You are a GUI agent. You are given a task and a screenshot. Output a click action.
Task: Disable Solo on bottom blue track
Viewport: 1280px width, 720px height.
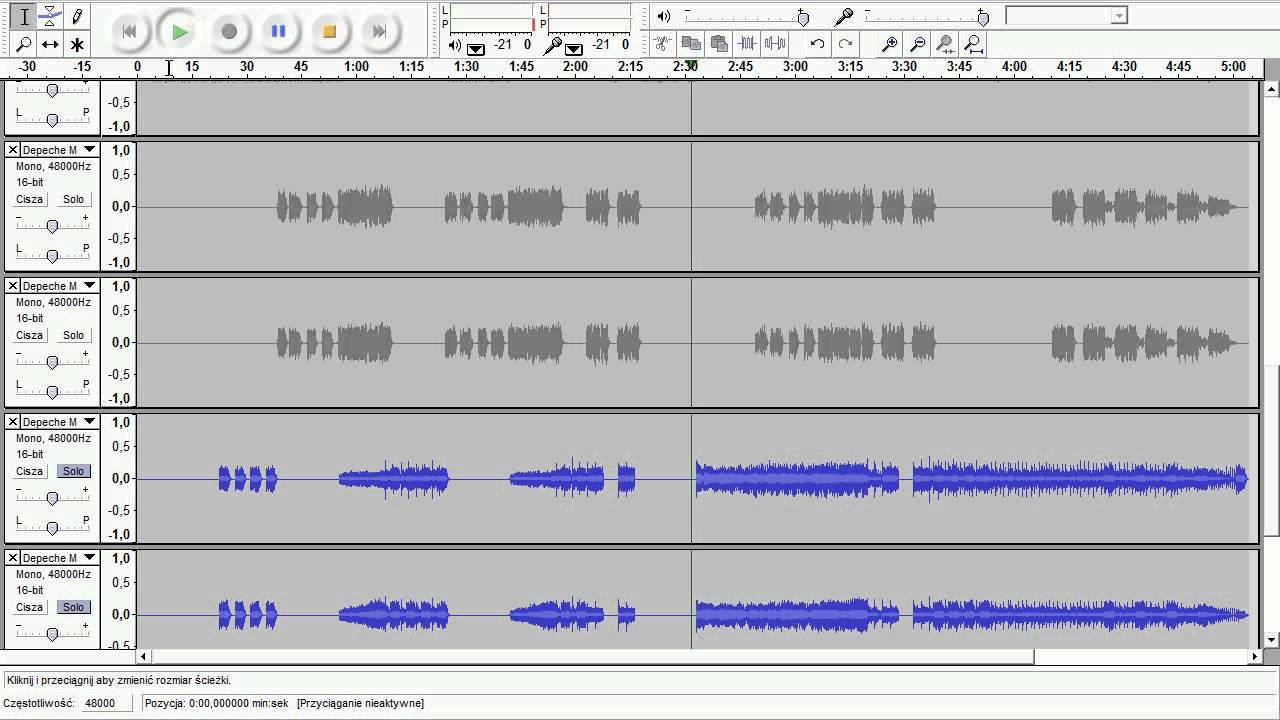pyautogui.click(x=73, y=607)
